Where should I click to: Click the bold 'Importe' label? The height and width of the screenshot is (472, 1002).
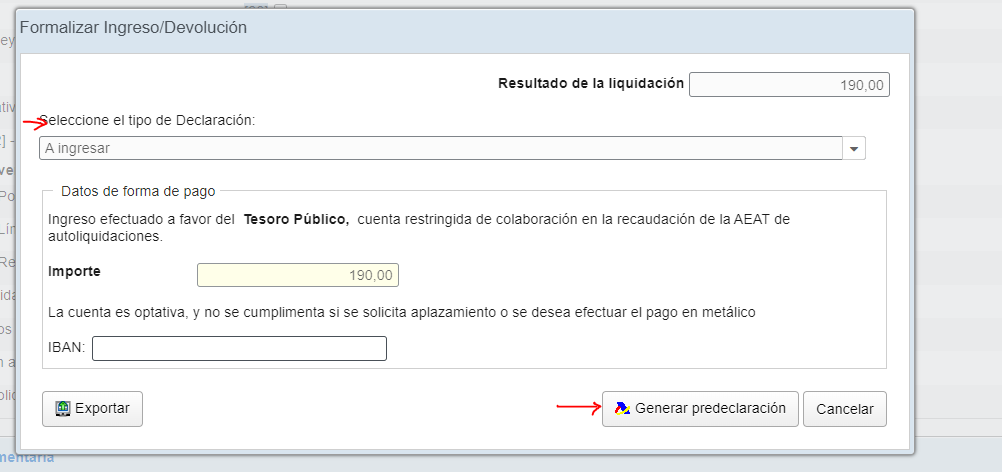[x=74, y=271]
